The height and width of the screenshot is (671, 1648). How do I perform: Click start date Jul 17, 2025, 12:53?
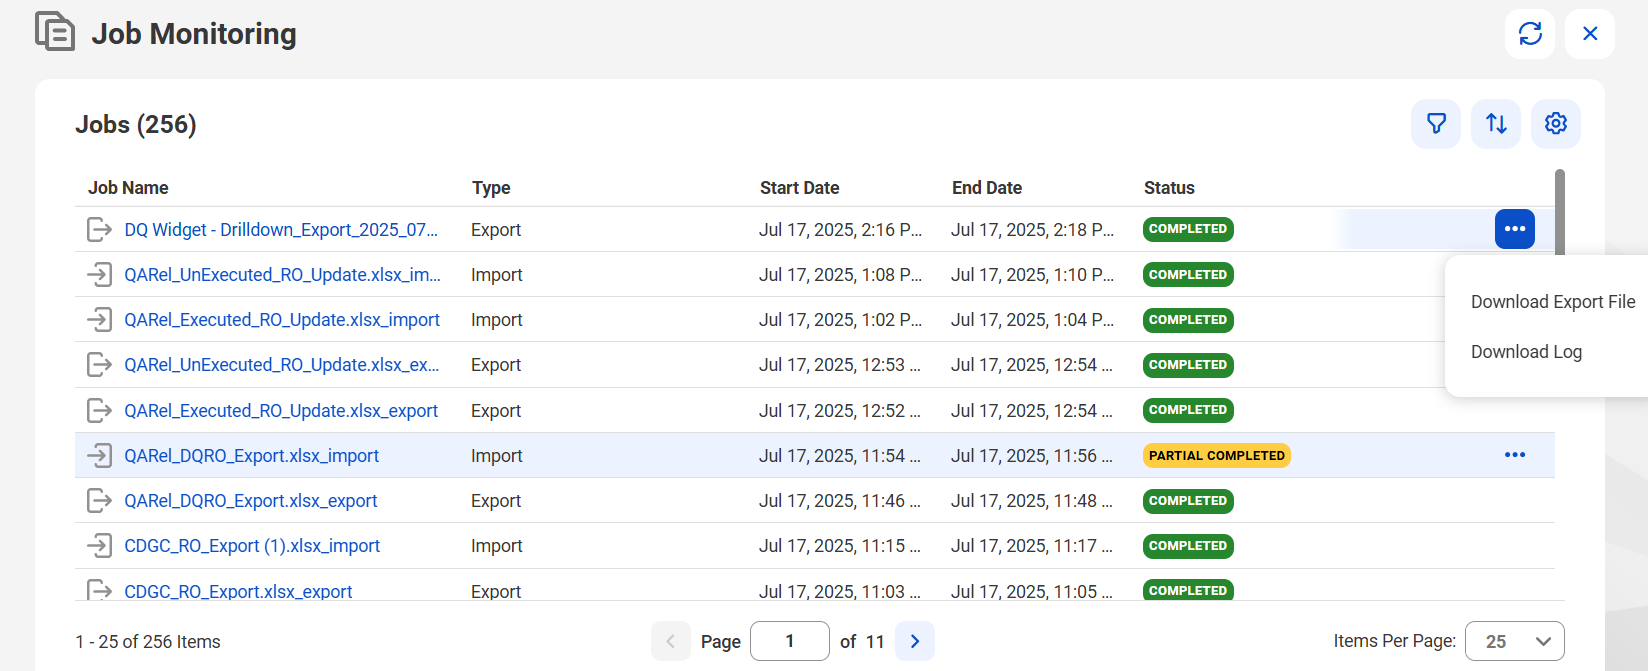click(x=840, y=365)
